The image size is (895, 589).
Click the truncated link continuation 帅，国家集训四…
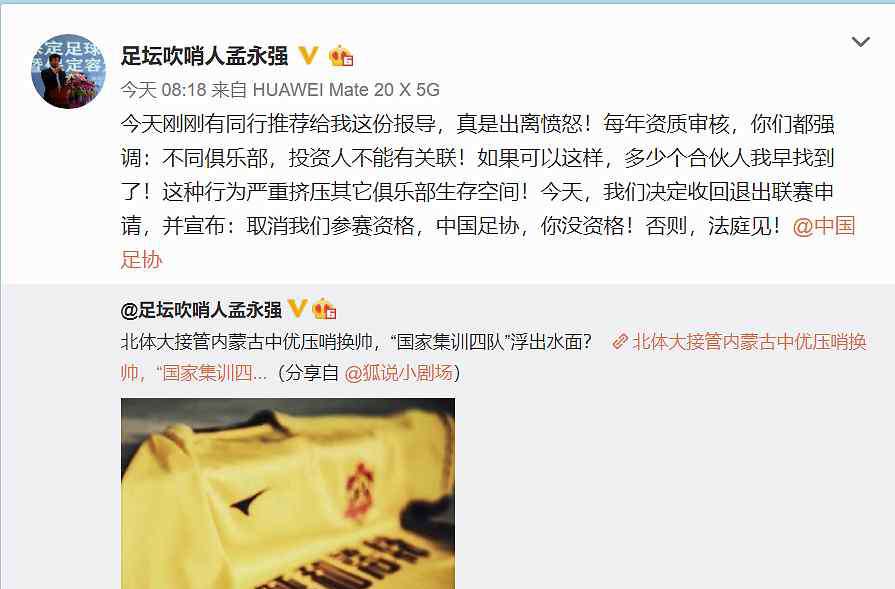[x=193, y=373]
